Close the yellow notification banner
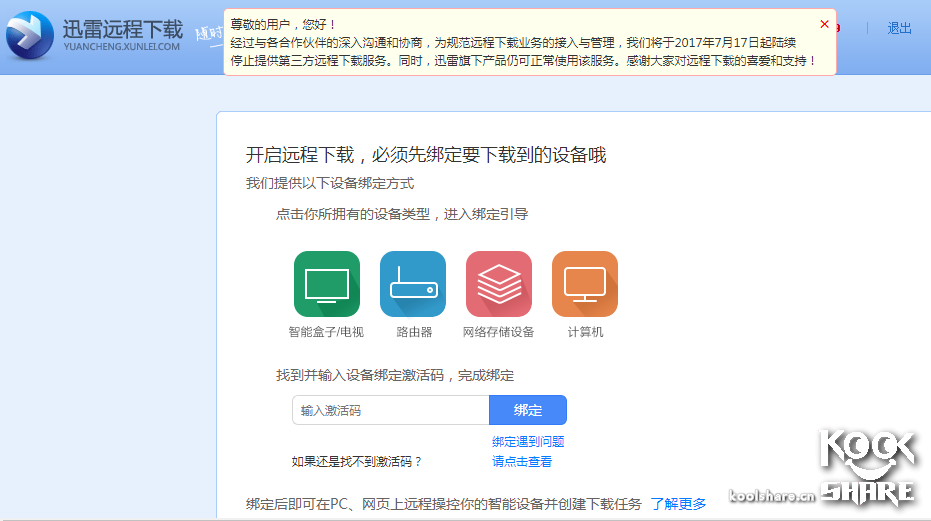This screenshot has height=521, width=931. [x=824, y=24]
